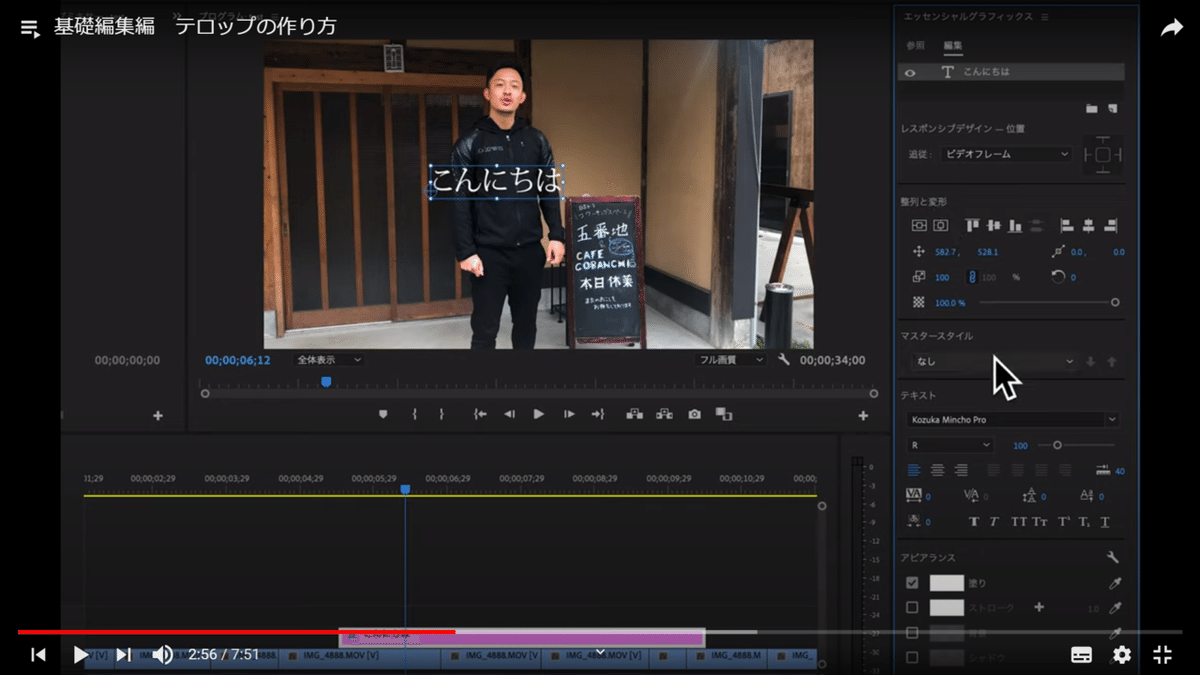Create new group folder in Essential Graphics
Image resolution: width=1200 pixels, height=675 pixels.
click(1092, 108)
